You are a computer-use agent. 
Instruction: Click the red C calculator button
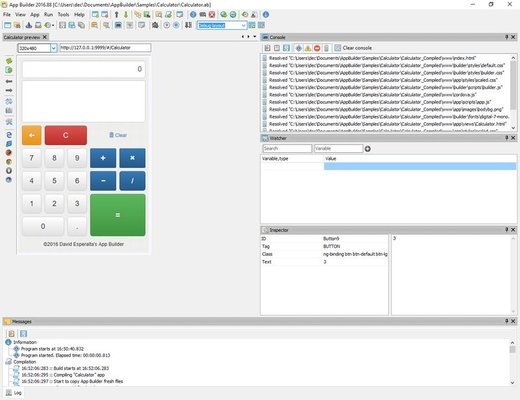66,135
